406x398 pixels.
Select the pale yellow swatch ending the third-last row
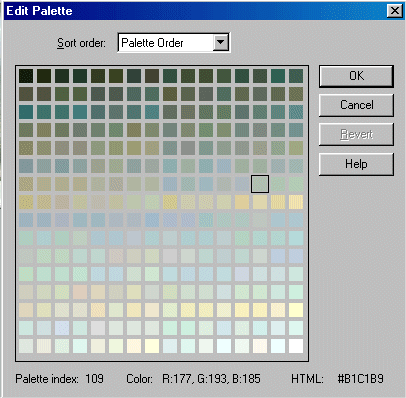(296, 310)
